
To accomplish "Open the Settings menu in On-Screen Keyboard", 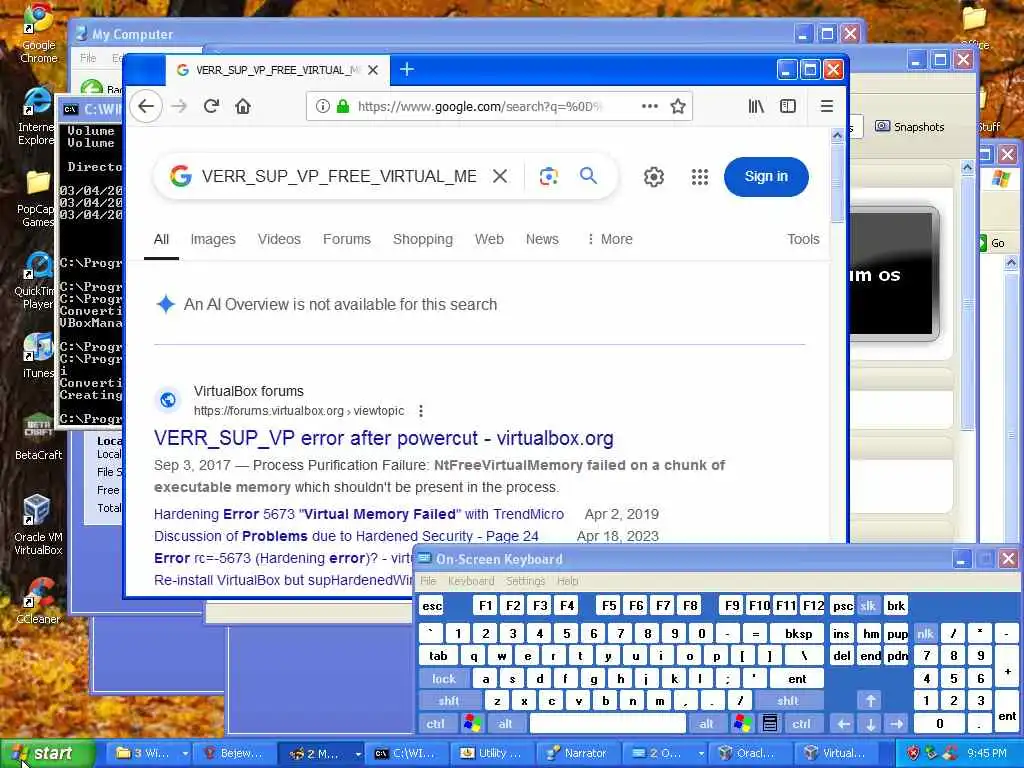I will tap(525, 581).
